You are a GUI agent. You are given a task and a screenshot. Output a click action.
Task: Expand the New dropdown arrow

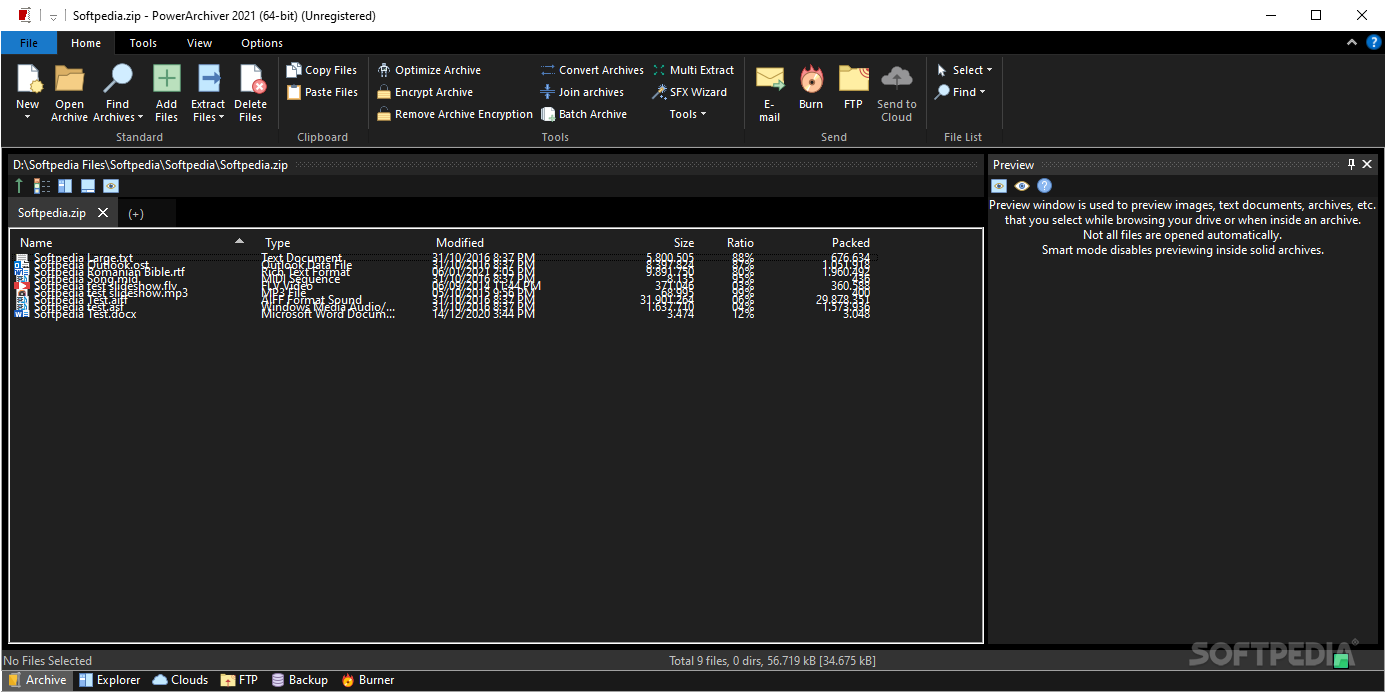click(x=28, y=118)
